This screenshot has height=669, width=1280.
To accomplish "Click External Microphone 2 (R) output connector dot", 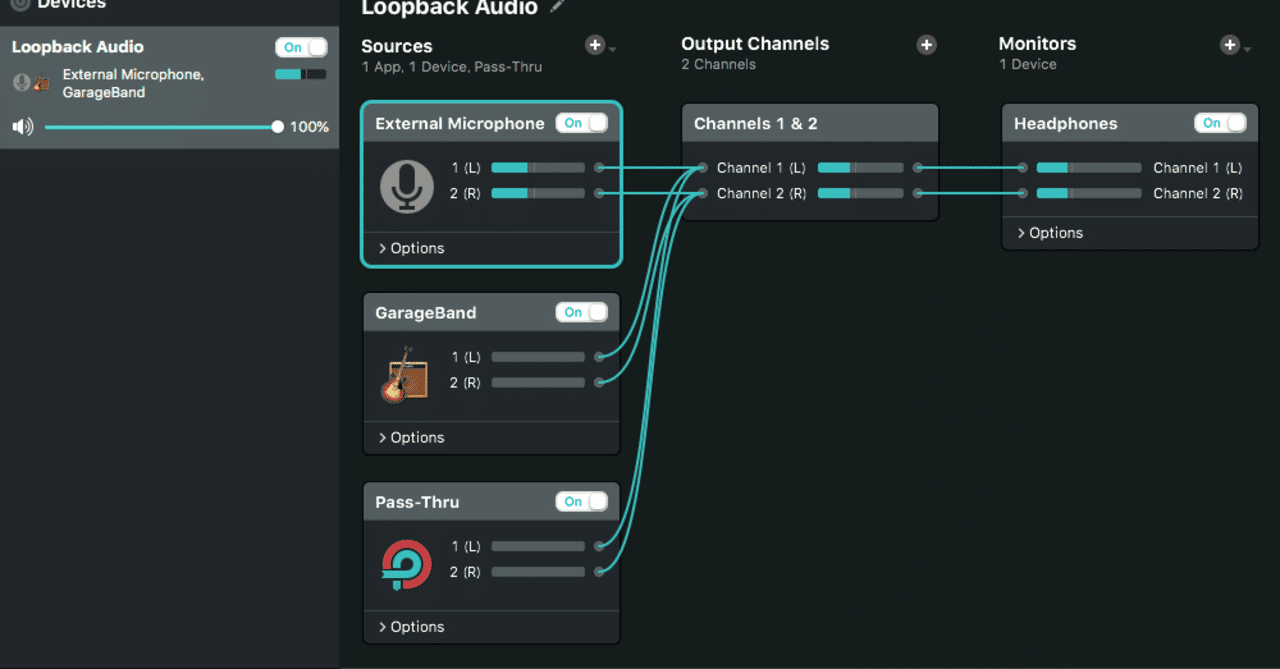I will pyautogui.click(x=599, y=193).
